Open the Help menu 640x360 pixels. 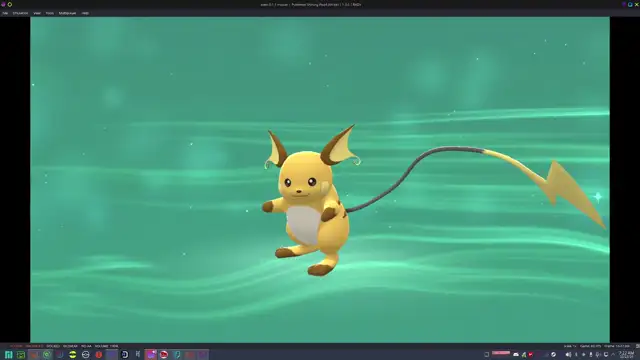point(85,13)
